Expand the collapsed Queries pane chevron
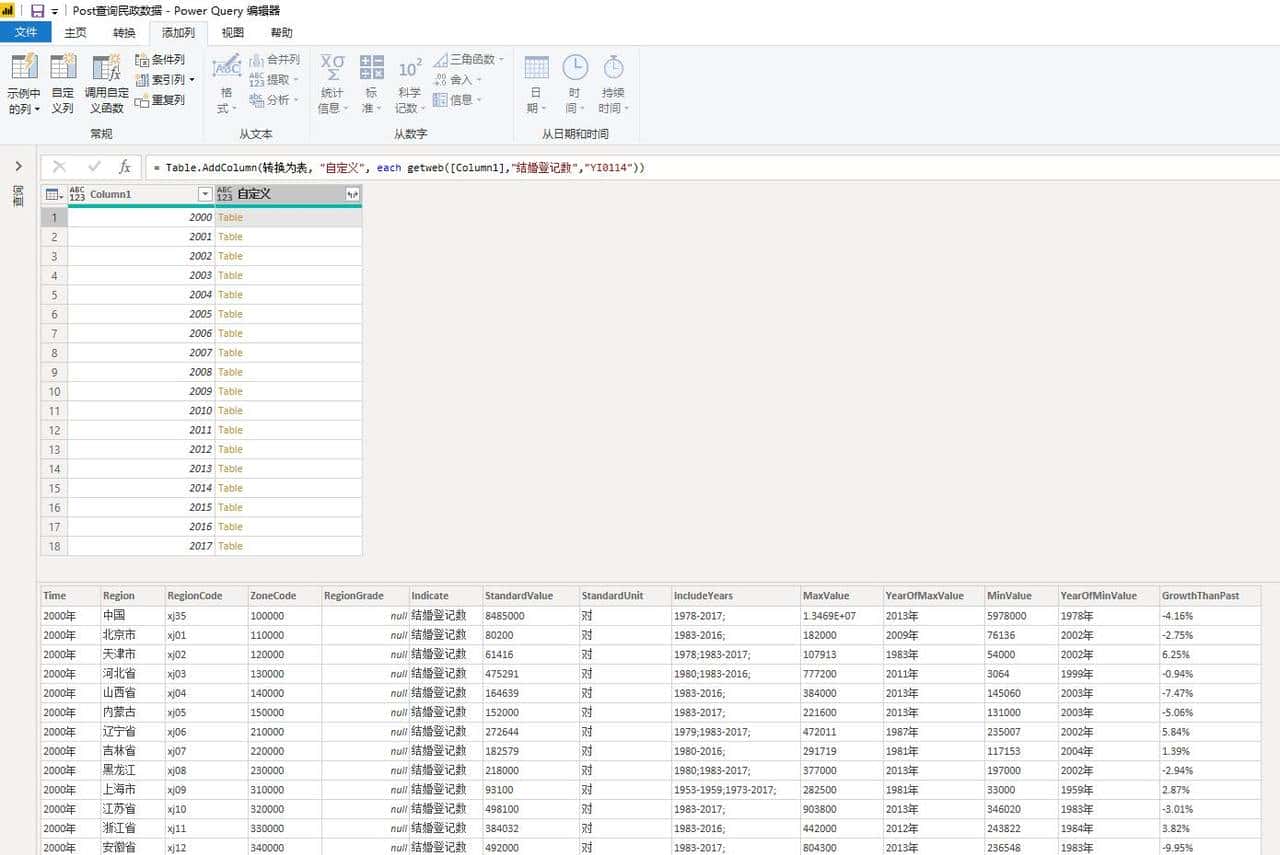This screenshot has width=1280, height=855. 18,166
